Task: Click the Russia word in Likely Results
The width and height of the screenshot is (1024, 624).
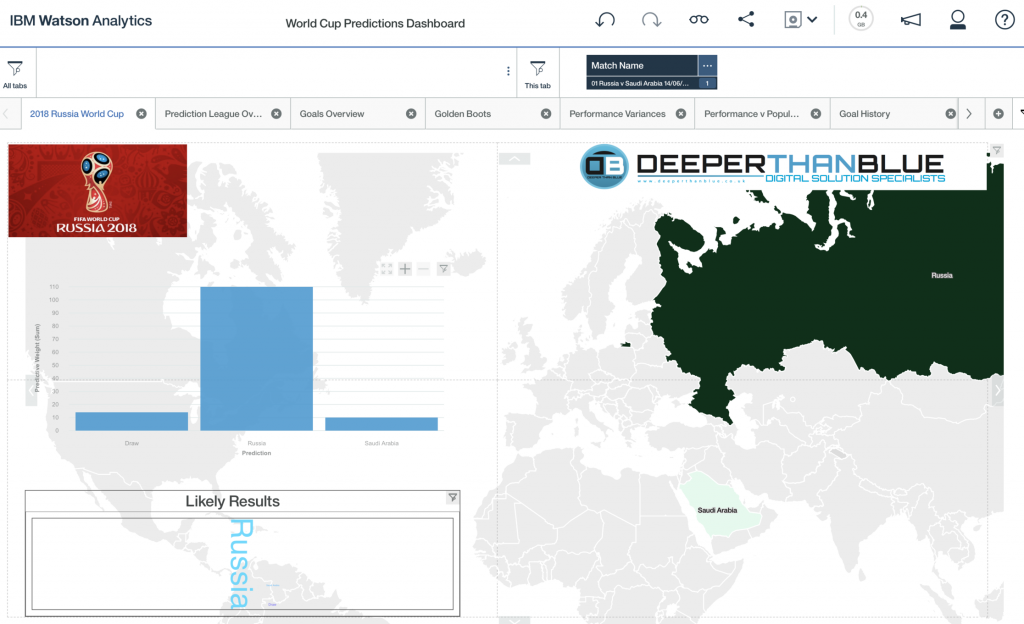Action: [x=240, y=564]
